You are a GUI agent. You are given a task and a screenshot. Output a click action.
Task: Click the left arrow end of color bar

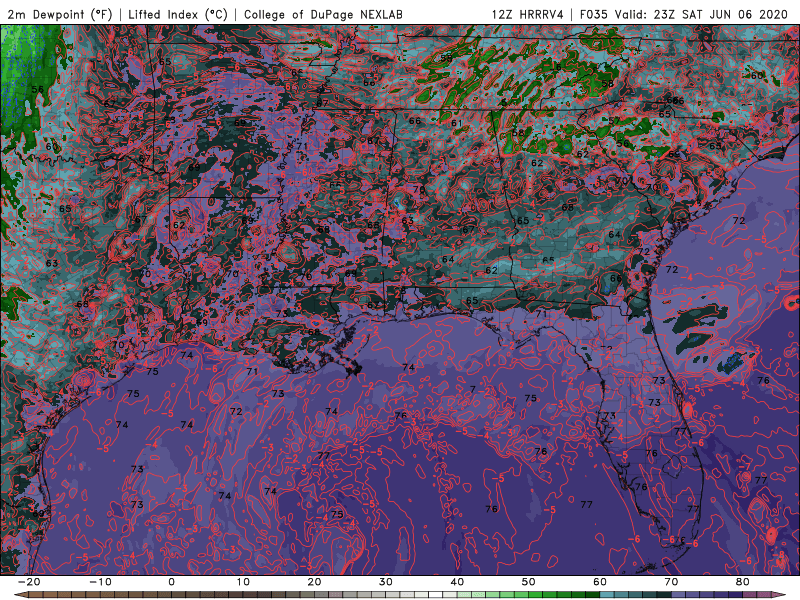tap(21, 594)
